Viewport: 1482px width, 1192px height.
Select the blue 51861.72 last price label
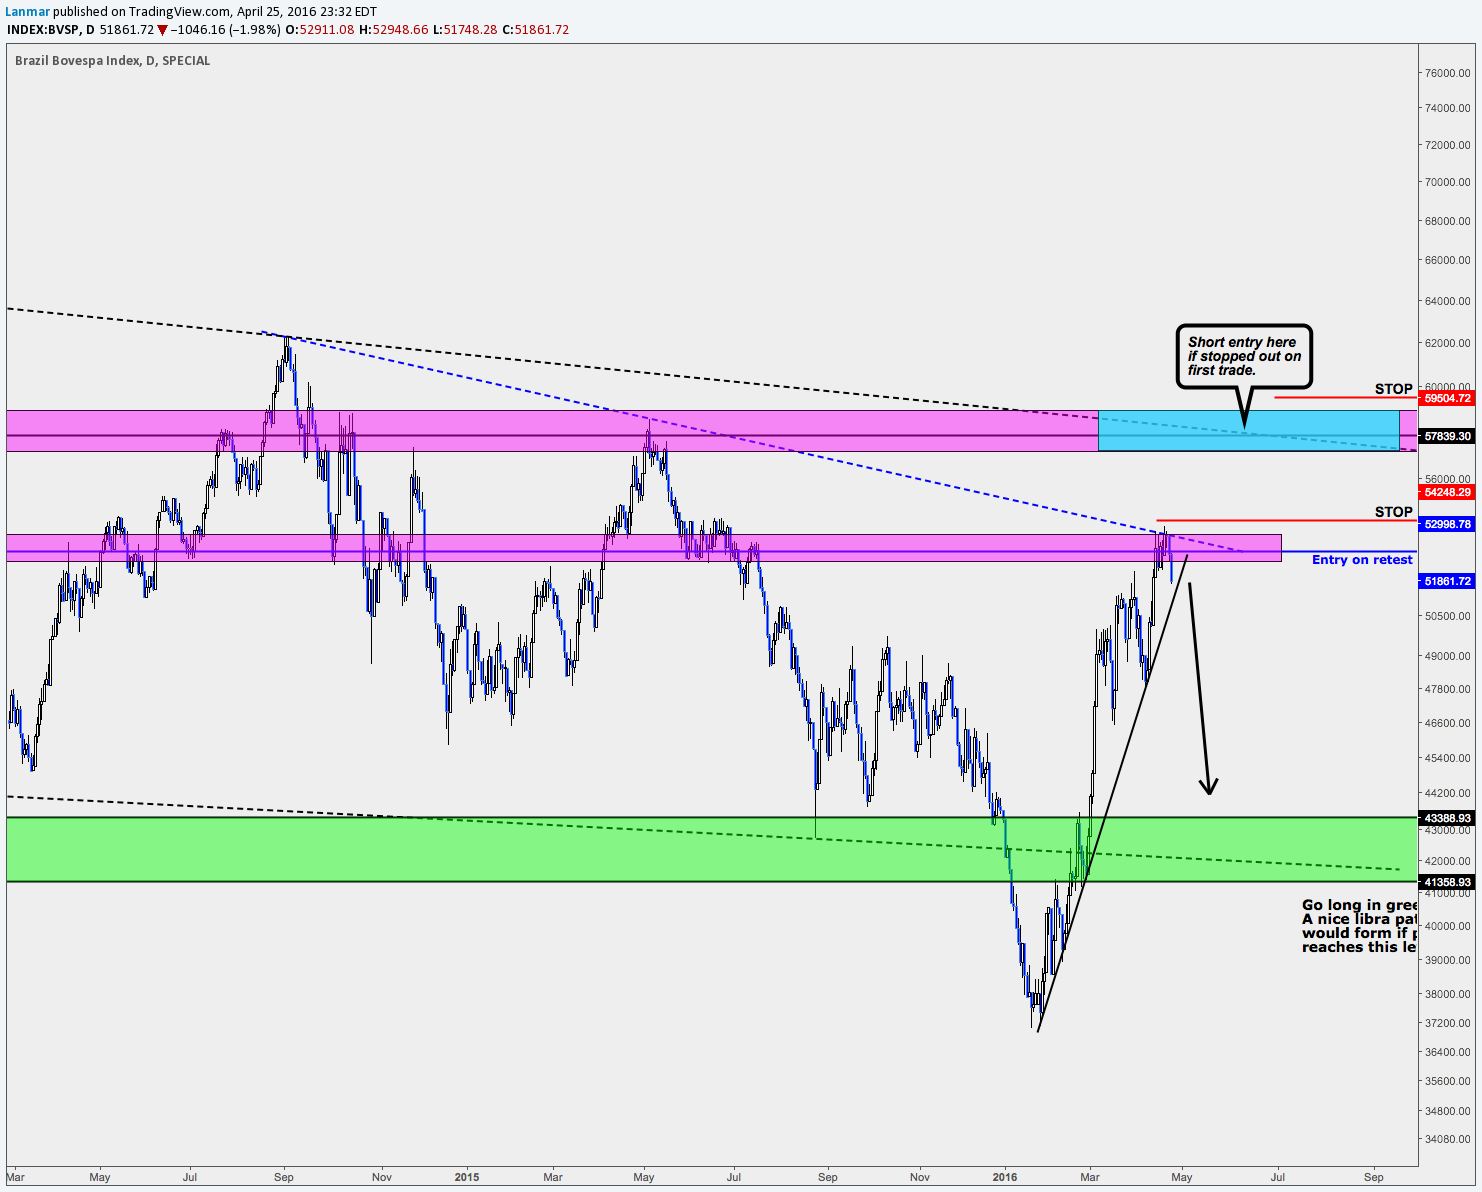[1447, 581]
